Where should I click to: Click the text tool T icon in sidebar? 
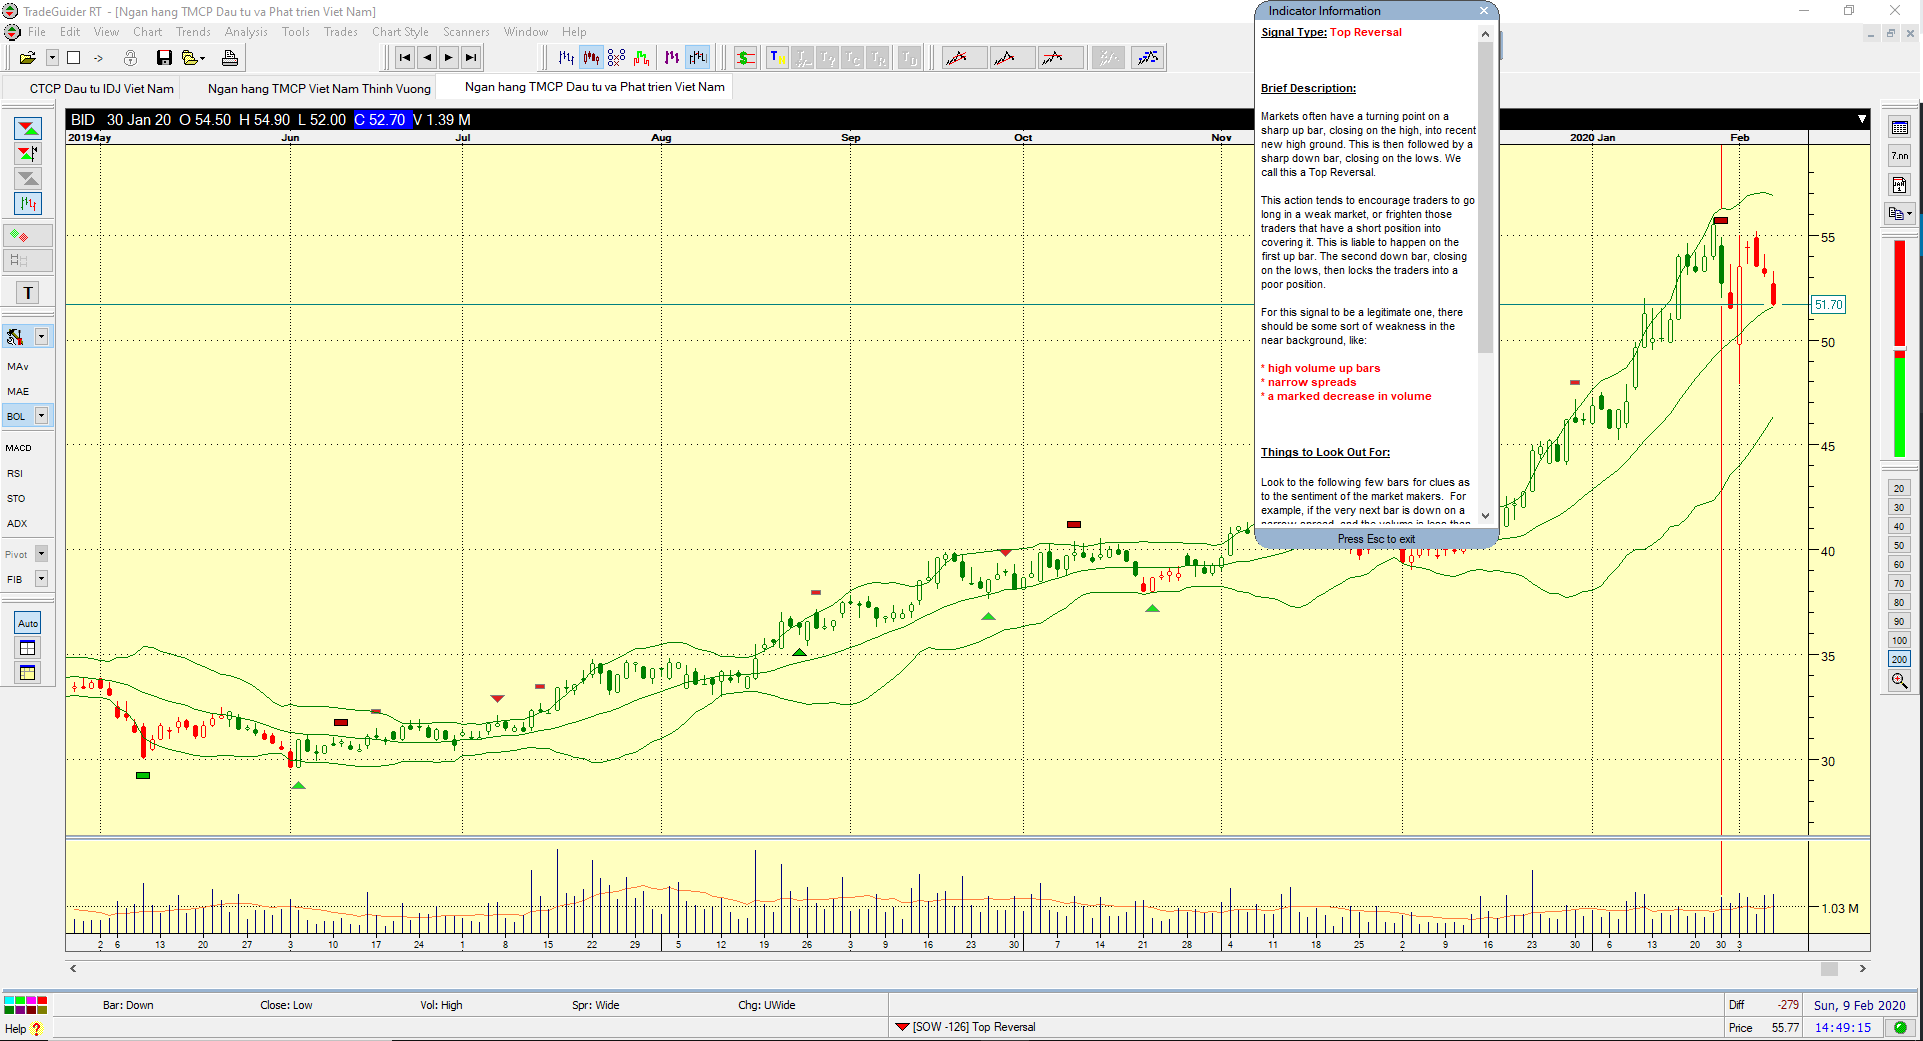(x=28, y=293)
